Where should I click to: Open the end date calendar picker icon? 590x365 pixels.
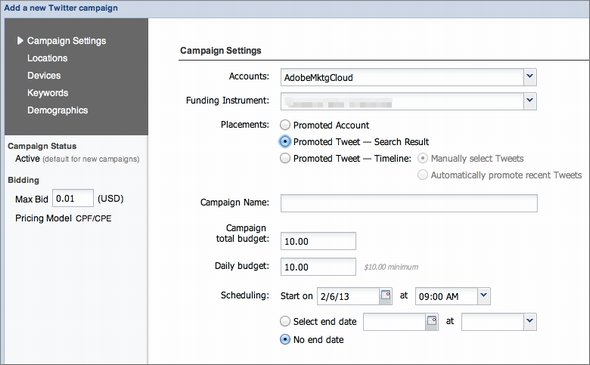(x=432, y=321)
